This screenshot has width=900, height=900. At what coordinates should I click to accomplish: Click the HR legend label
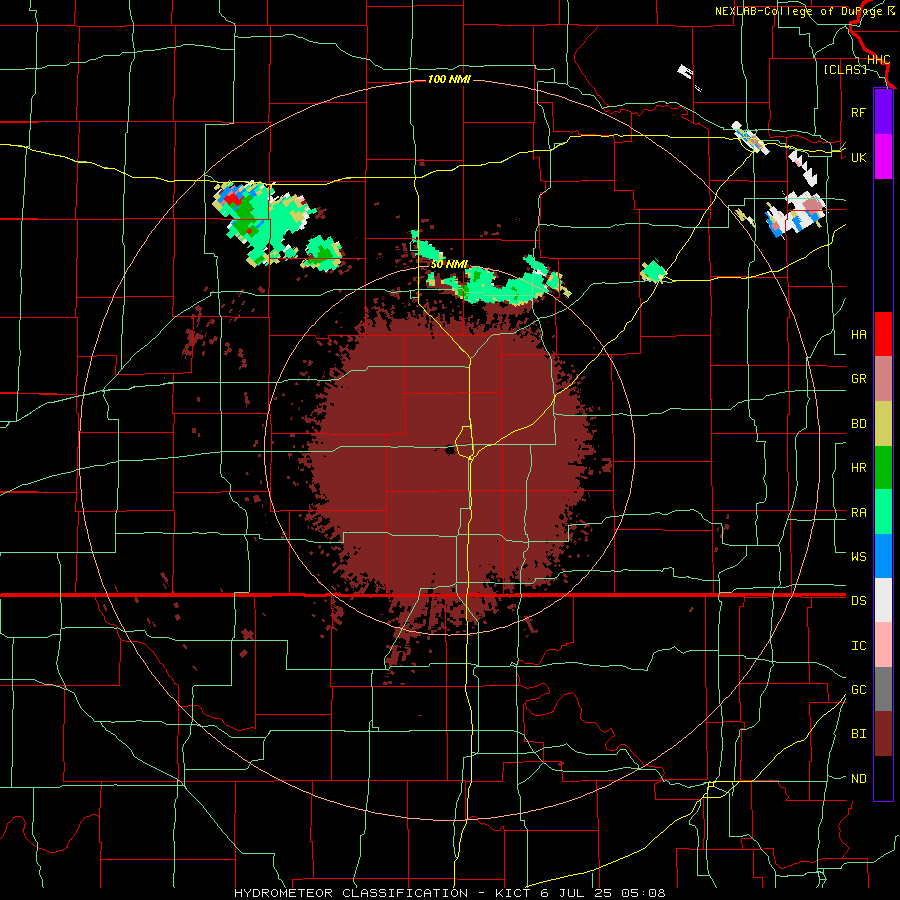click(x=858, y=468)
